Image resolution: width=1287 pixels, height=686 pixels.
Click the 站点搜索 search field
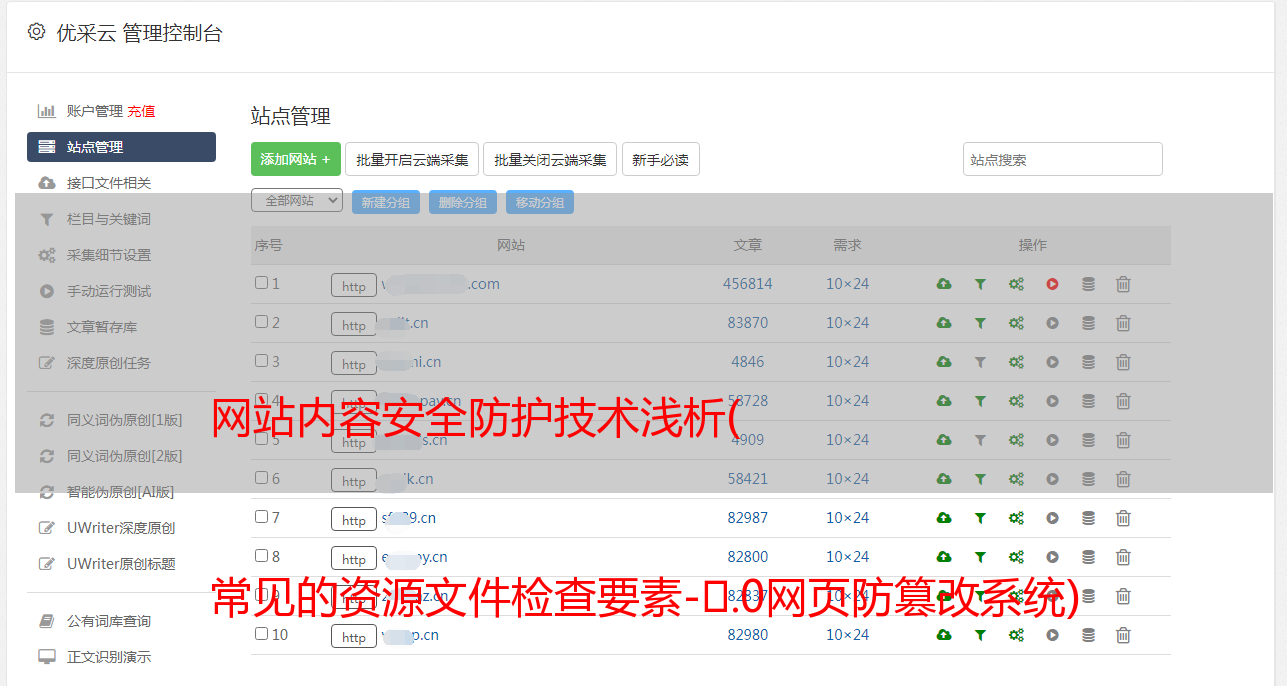tap(1063, 159)
